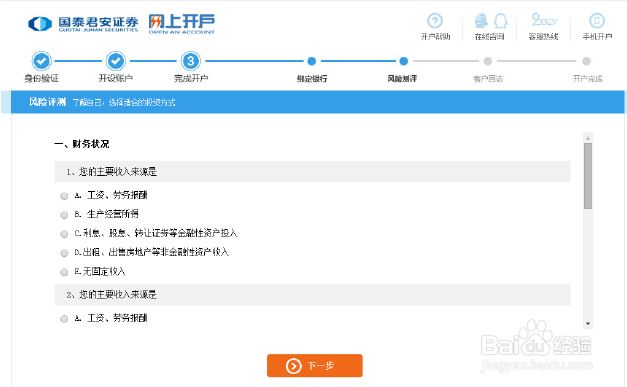Image resolution: width=627 pixels, height=387 pixels.
Task: Select question 2 option A 工资、劳务报酬
Action: [x=64, y=319]
